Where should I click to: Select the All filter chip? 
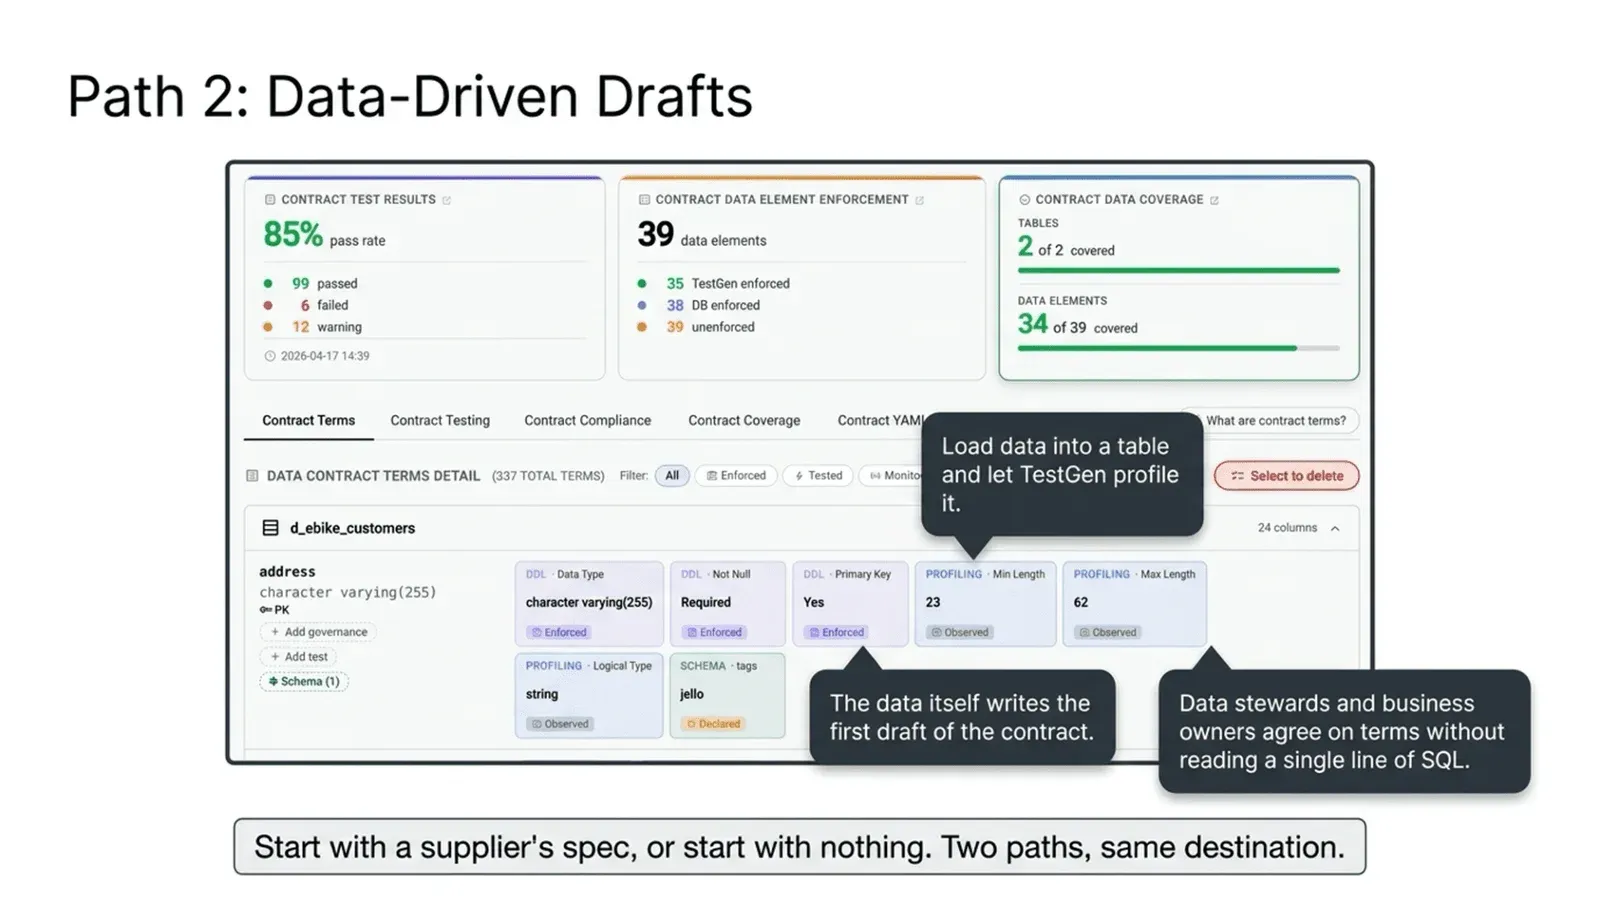pos(672,476)
